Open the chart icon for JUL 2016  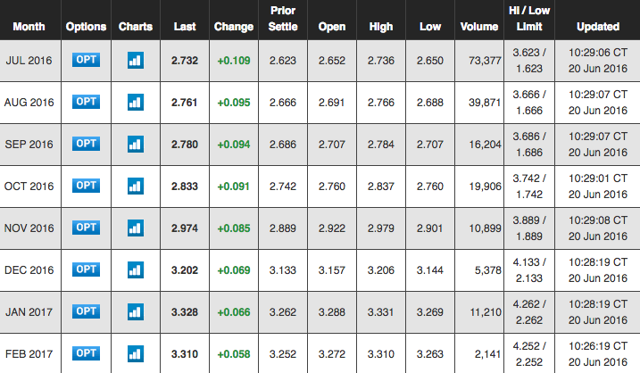coord(136,60)
